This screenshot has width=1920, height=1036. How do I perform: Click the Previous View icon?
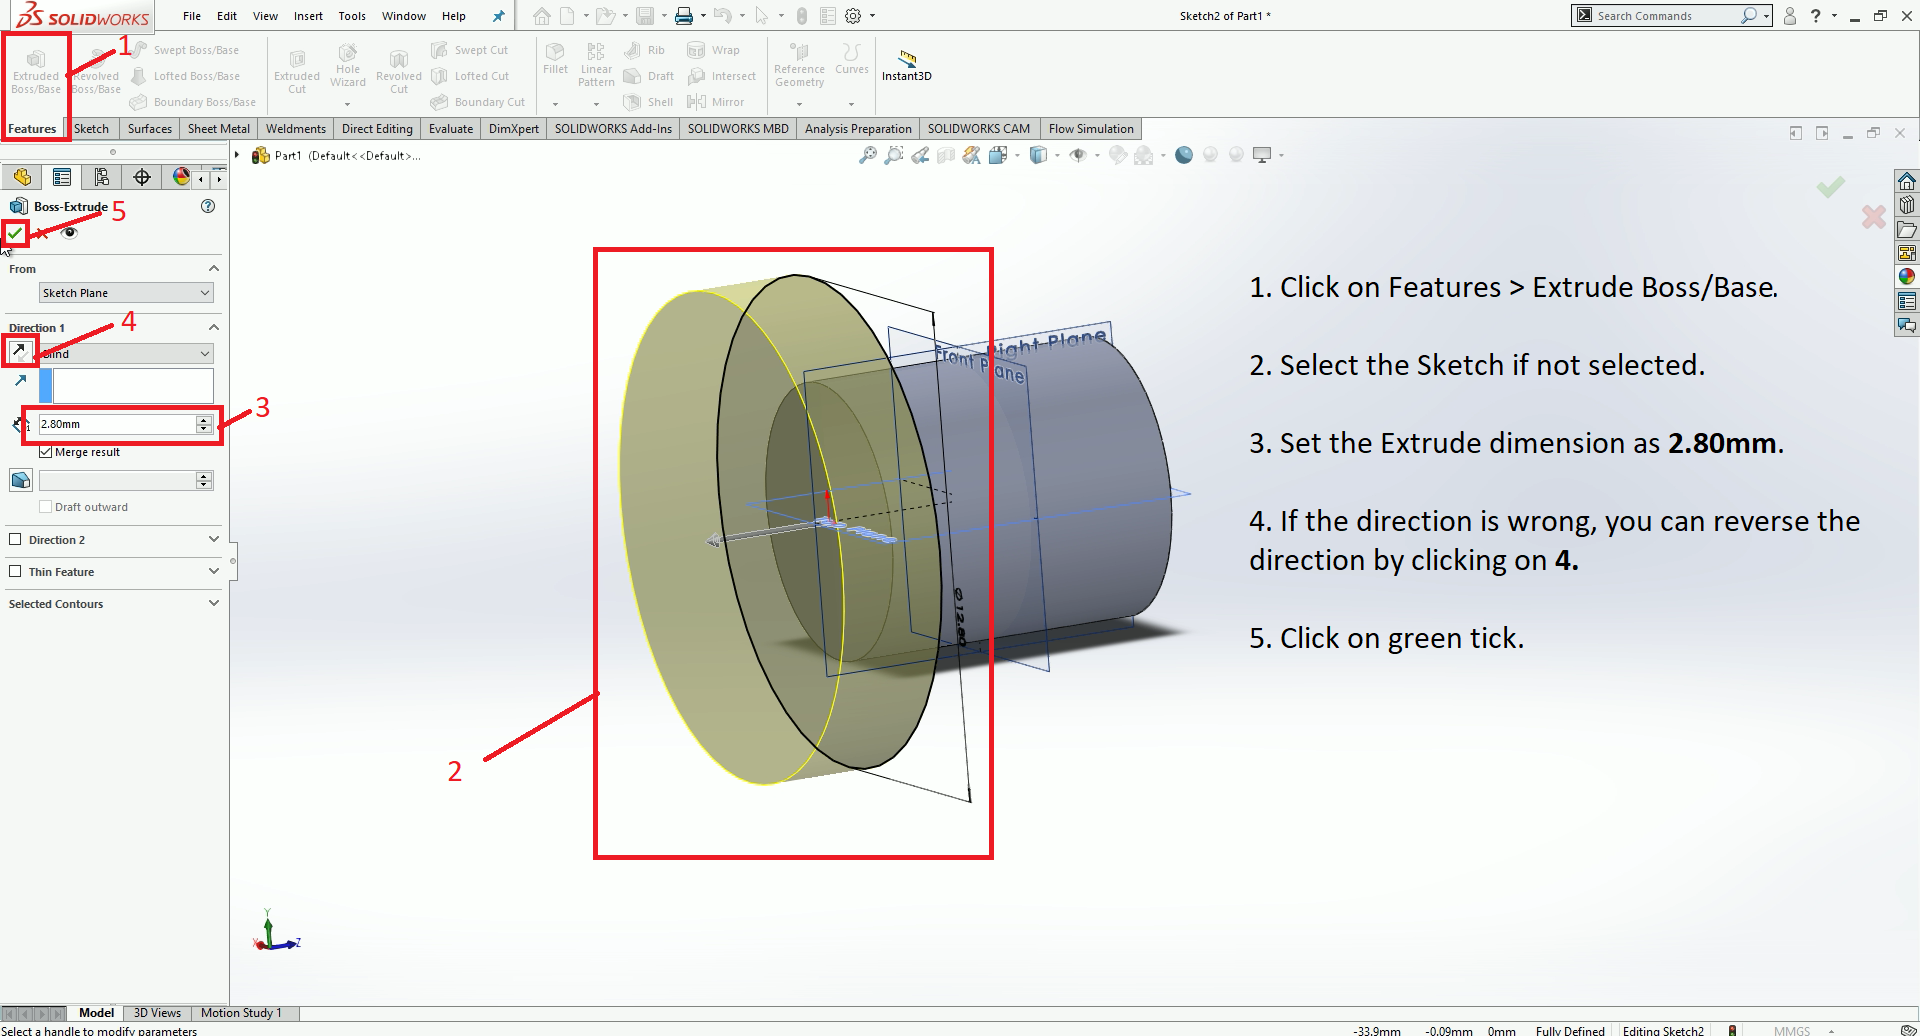tap(920, 155)
